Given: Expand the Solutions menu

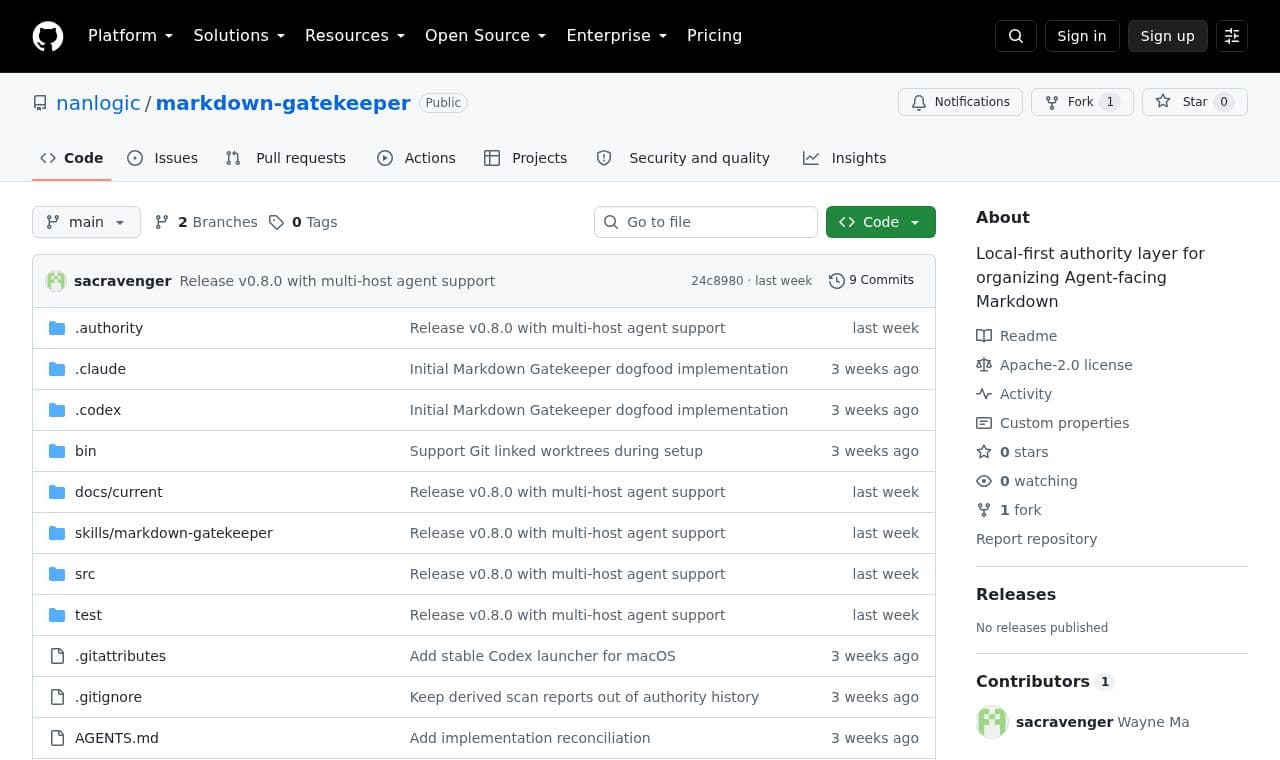Looking at the screenshot, I should point(239,36).
